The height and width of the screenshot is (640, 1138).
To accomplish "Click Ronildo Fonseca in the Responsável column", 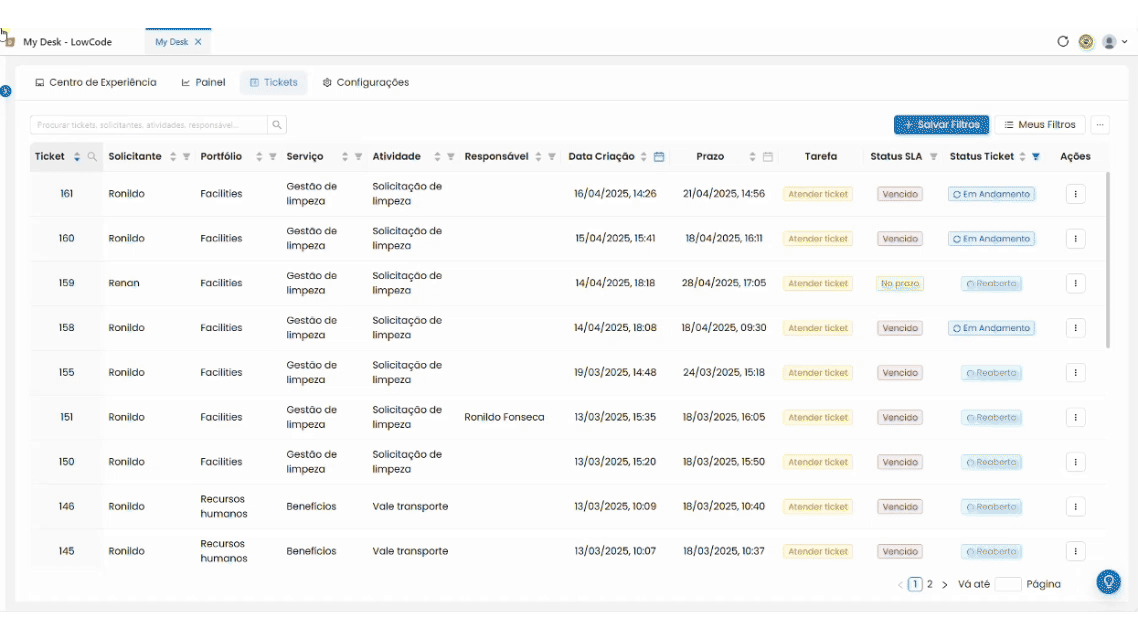I will (x=504, y=417).
